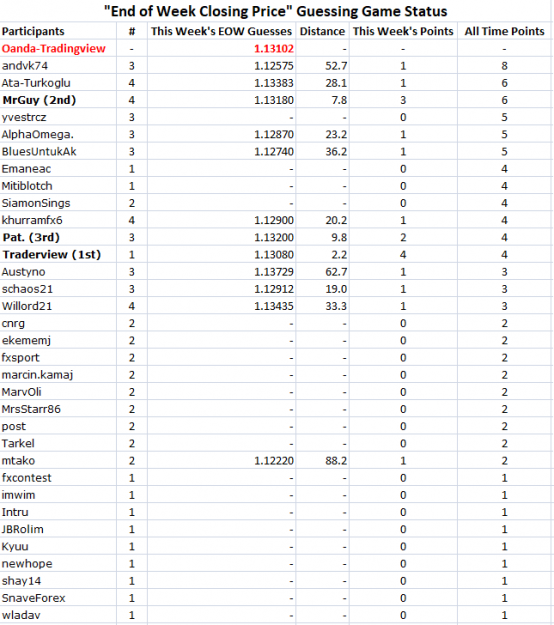Select the post participant cell

14,426
